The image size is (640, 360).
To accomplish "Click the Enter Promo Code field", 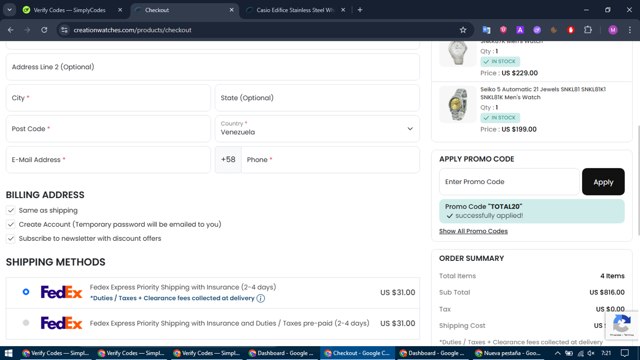I will (509, 182).
